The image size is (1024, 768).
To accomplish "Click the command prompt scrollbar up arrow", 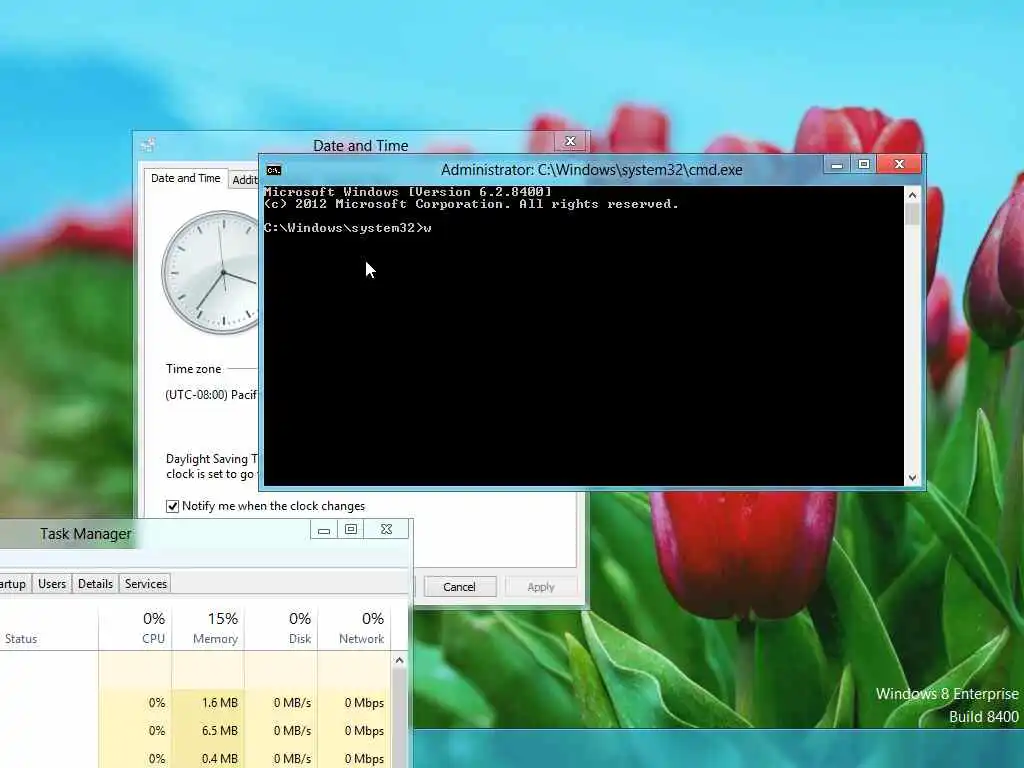I will click(912, 195).
